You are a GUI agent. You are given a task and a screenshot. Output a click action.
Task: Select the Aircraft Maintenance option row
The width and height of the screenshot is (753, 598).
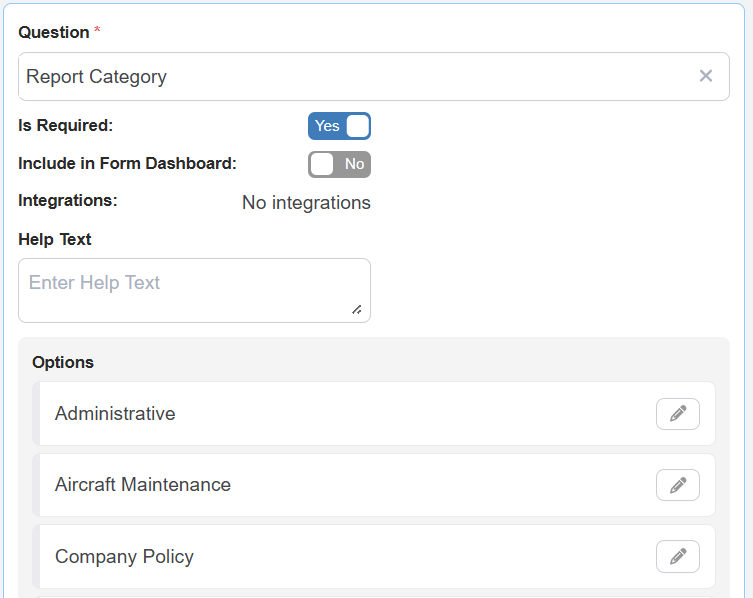pos(300,485)
